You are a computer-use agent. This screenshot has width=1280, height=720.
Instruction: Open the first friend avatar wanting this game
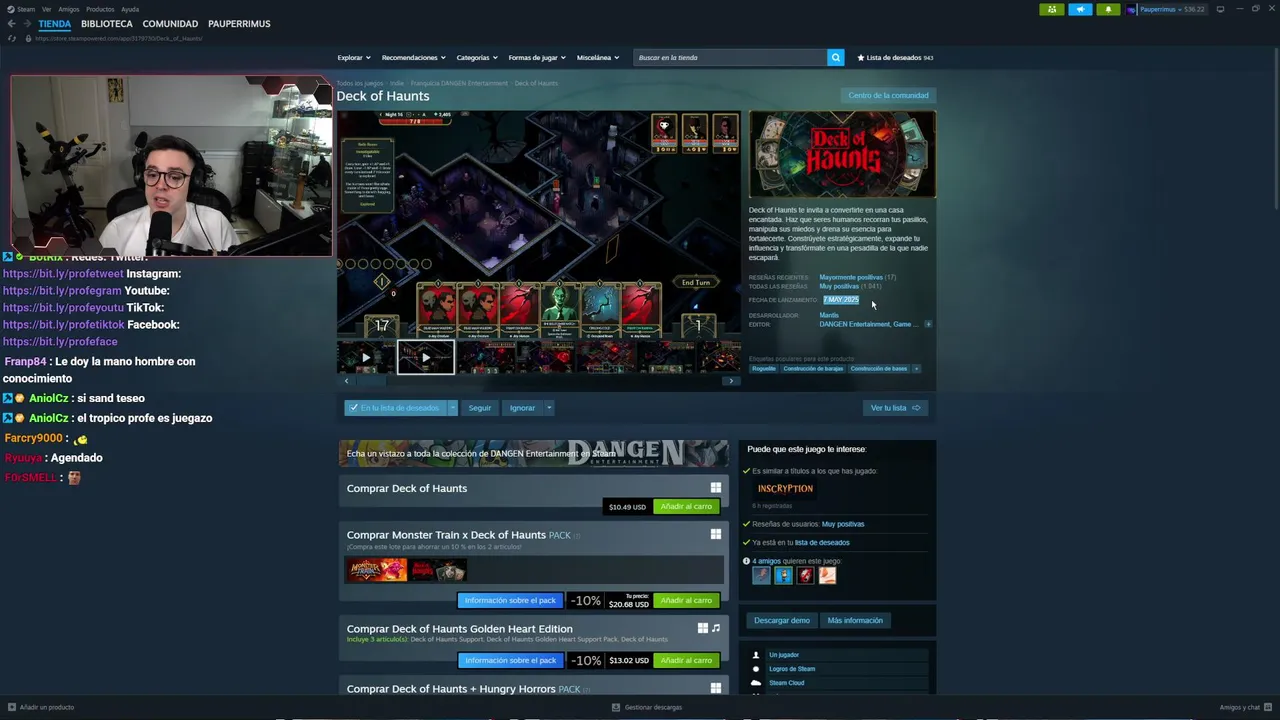(x=761, y=575)
